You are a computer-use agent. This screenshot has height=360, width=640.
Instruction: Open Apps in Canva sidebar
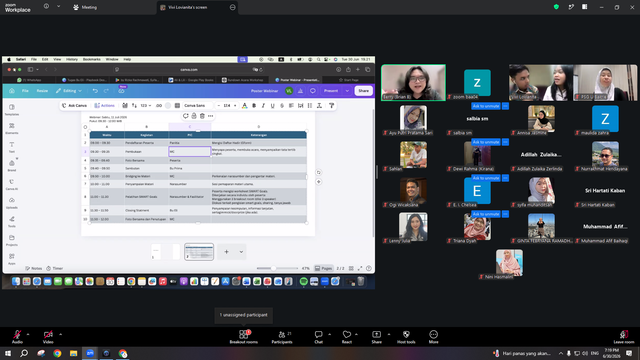click(12, 259)
